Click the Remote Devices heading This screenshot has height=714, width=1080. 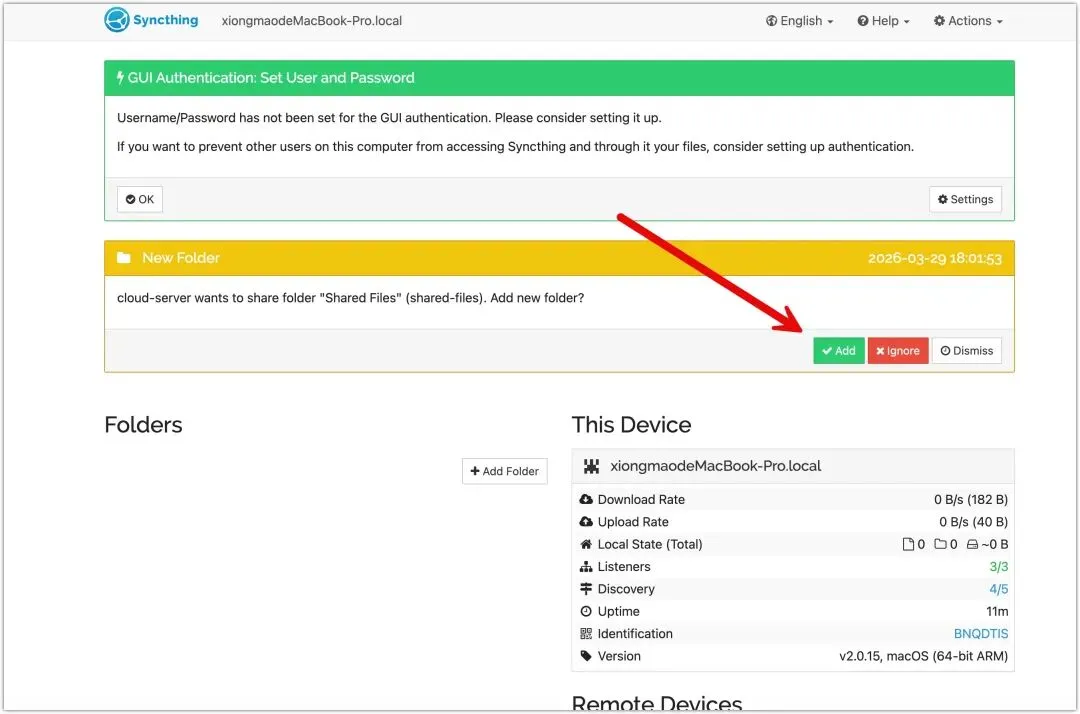(x=656, y=702)
